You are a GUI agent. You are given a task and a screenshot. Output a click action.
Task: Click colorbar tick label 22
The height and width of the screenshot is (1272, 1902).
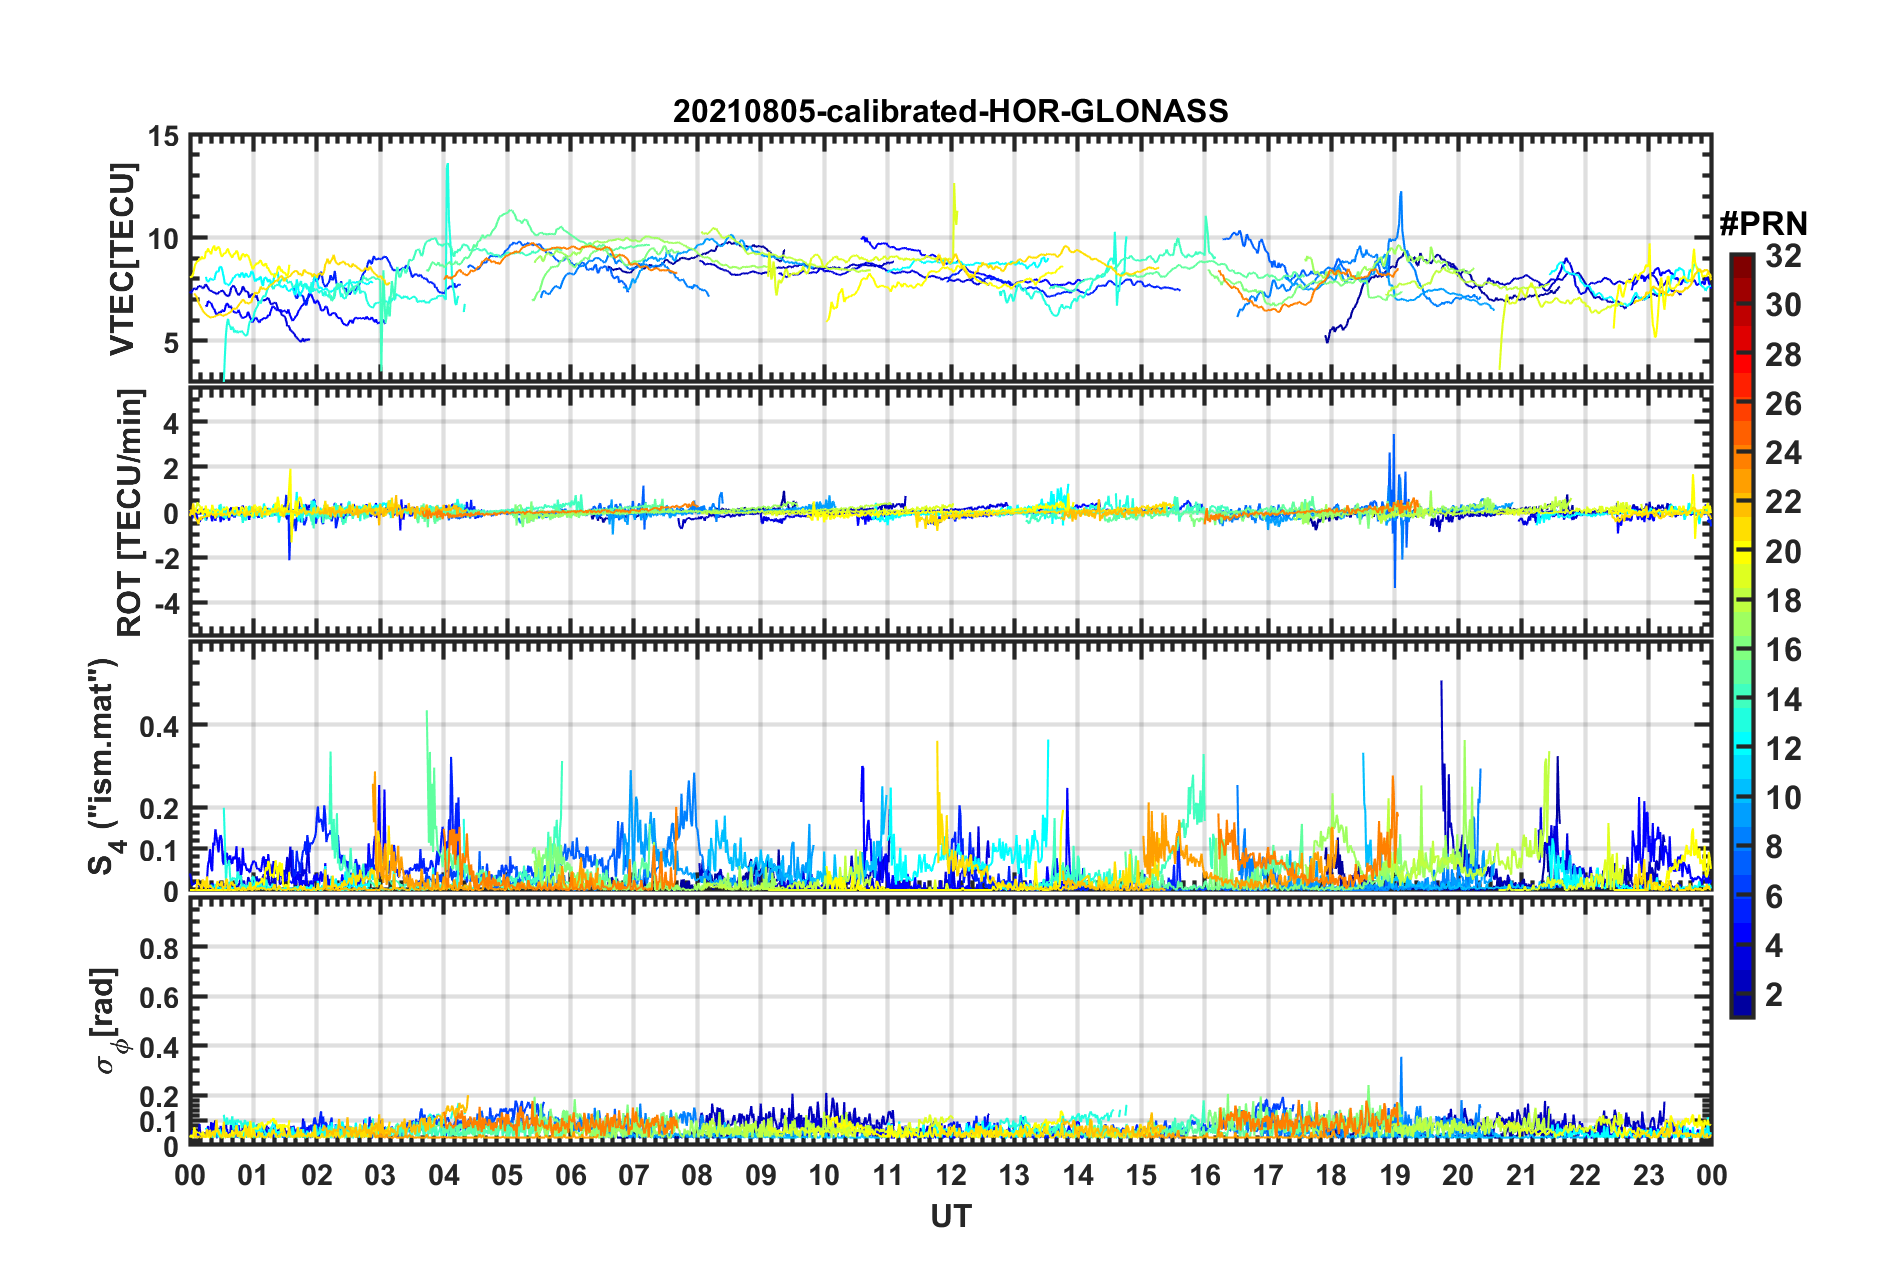(1783, 502)
